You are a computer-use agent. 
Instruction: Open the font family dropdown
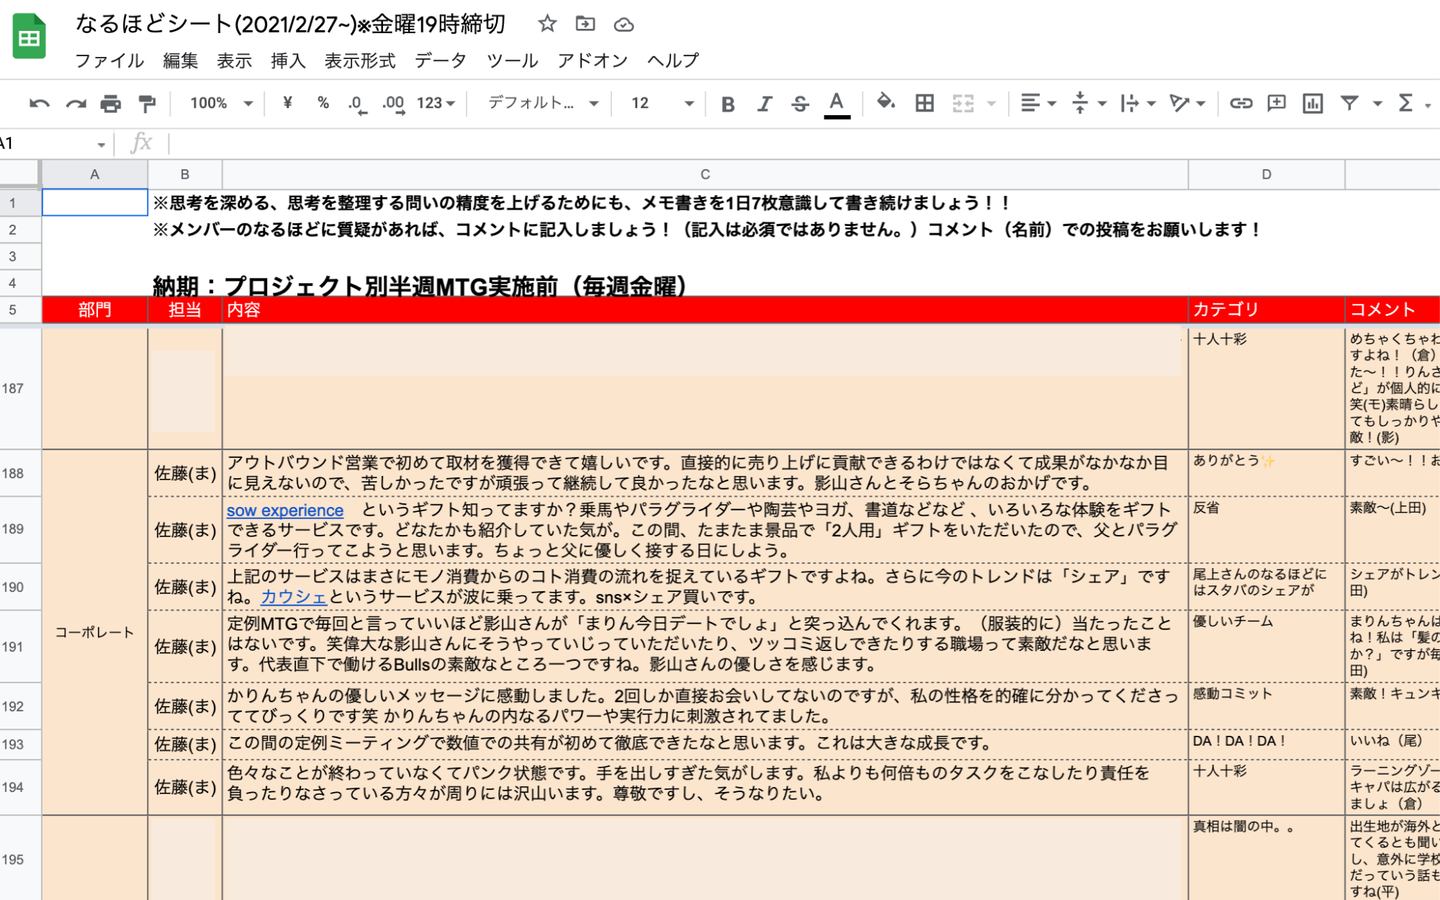tap(542, 103)
